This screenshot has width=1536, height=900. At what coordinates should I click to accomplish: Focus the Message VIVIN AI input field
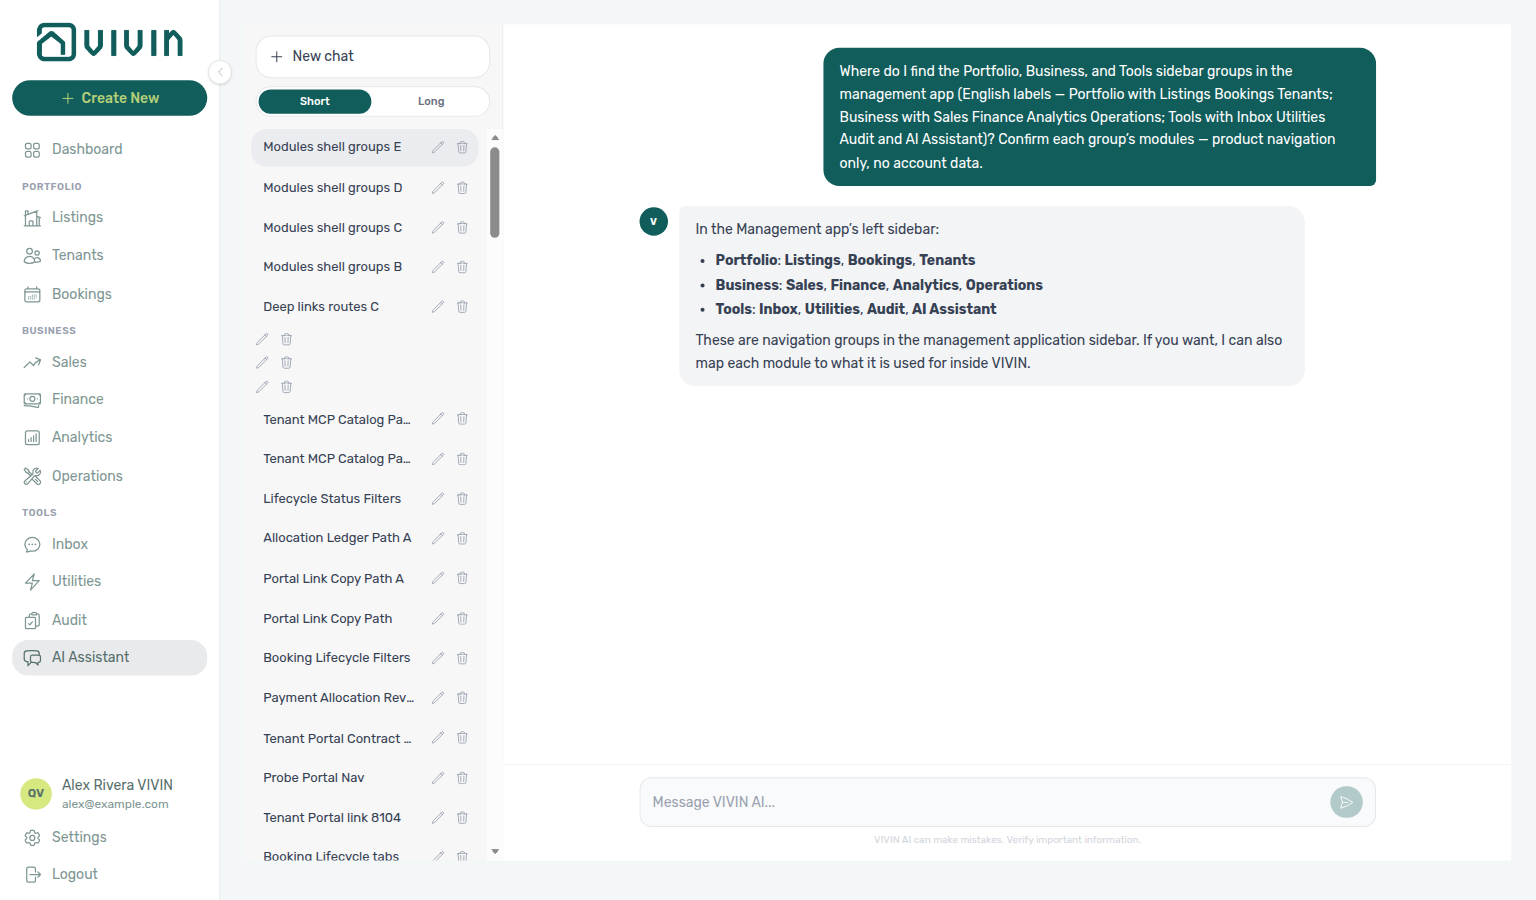point(985,802)
